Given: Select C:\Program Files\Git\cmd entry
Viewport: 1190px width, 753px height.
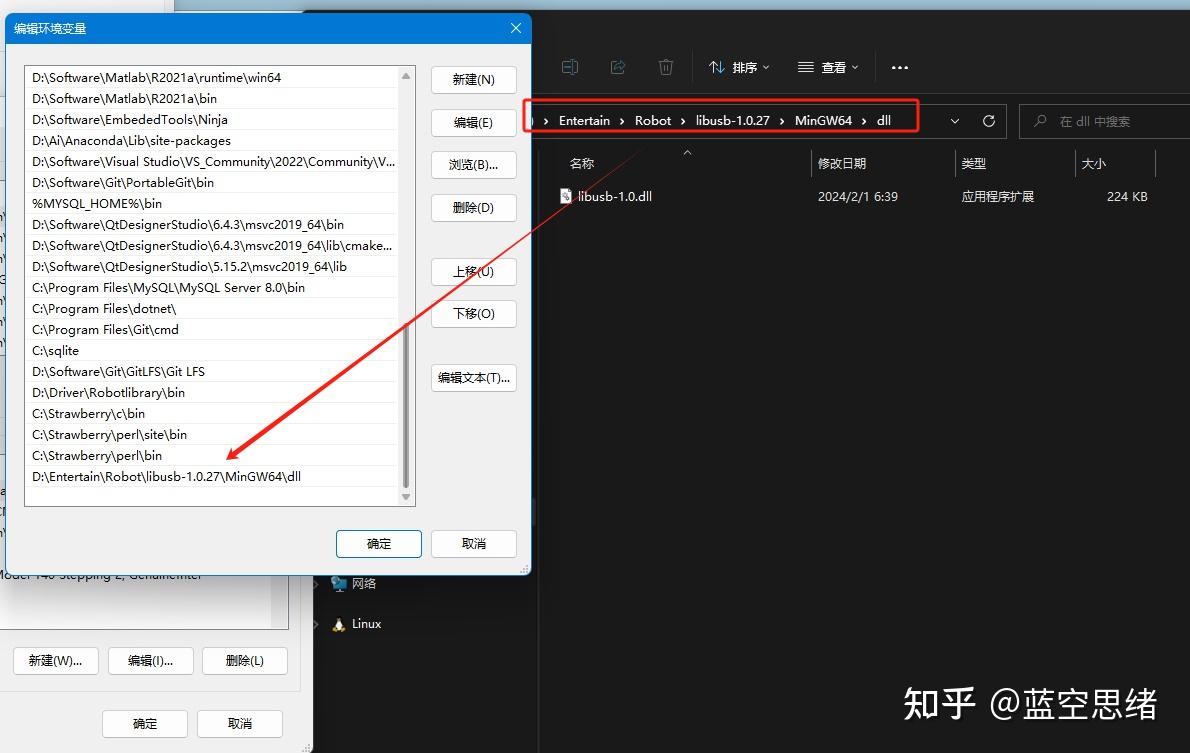Looking at the screenshot, I should tap(211, 329).
